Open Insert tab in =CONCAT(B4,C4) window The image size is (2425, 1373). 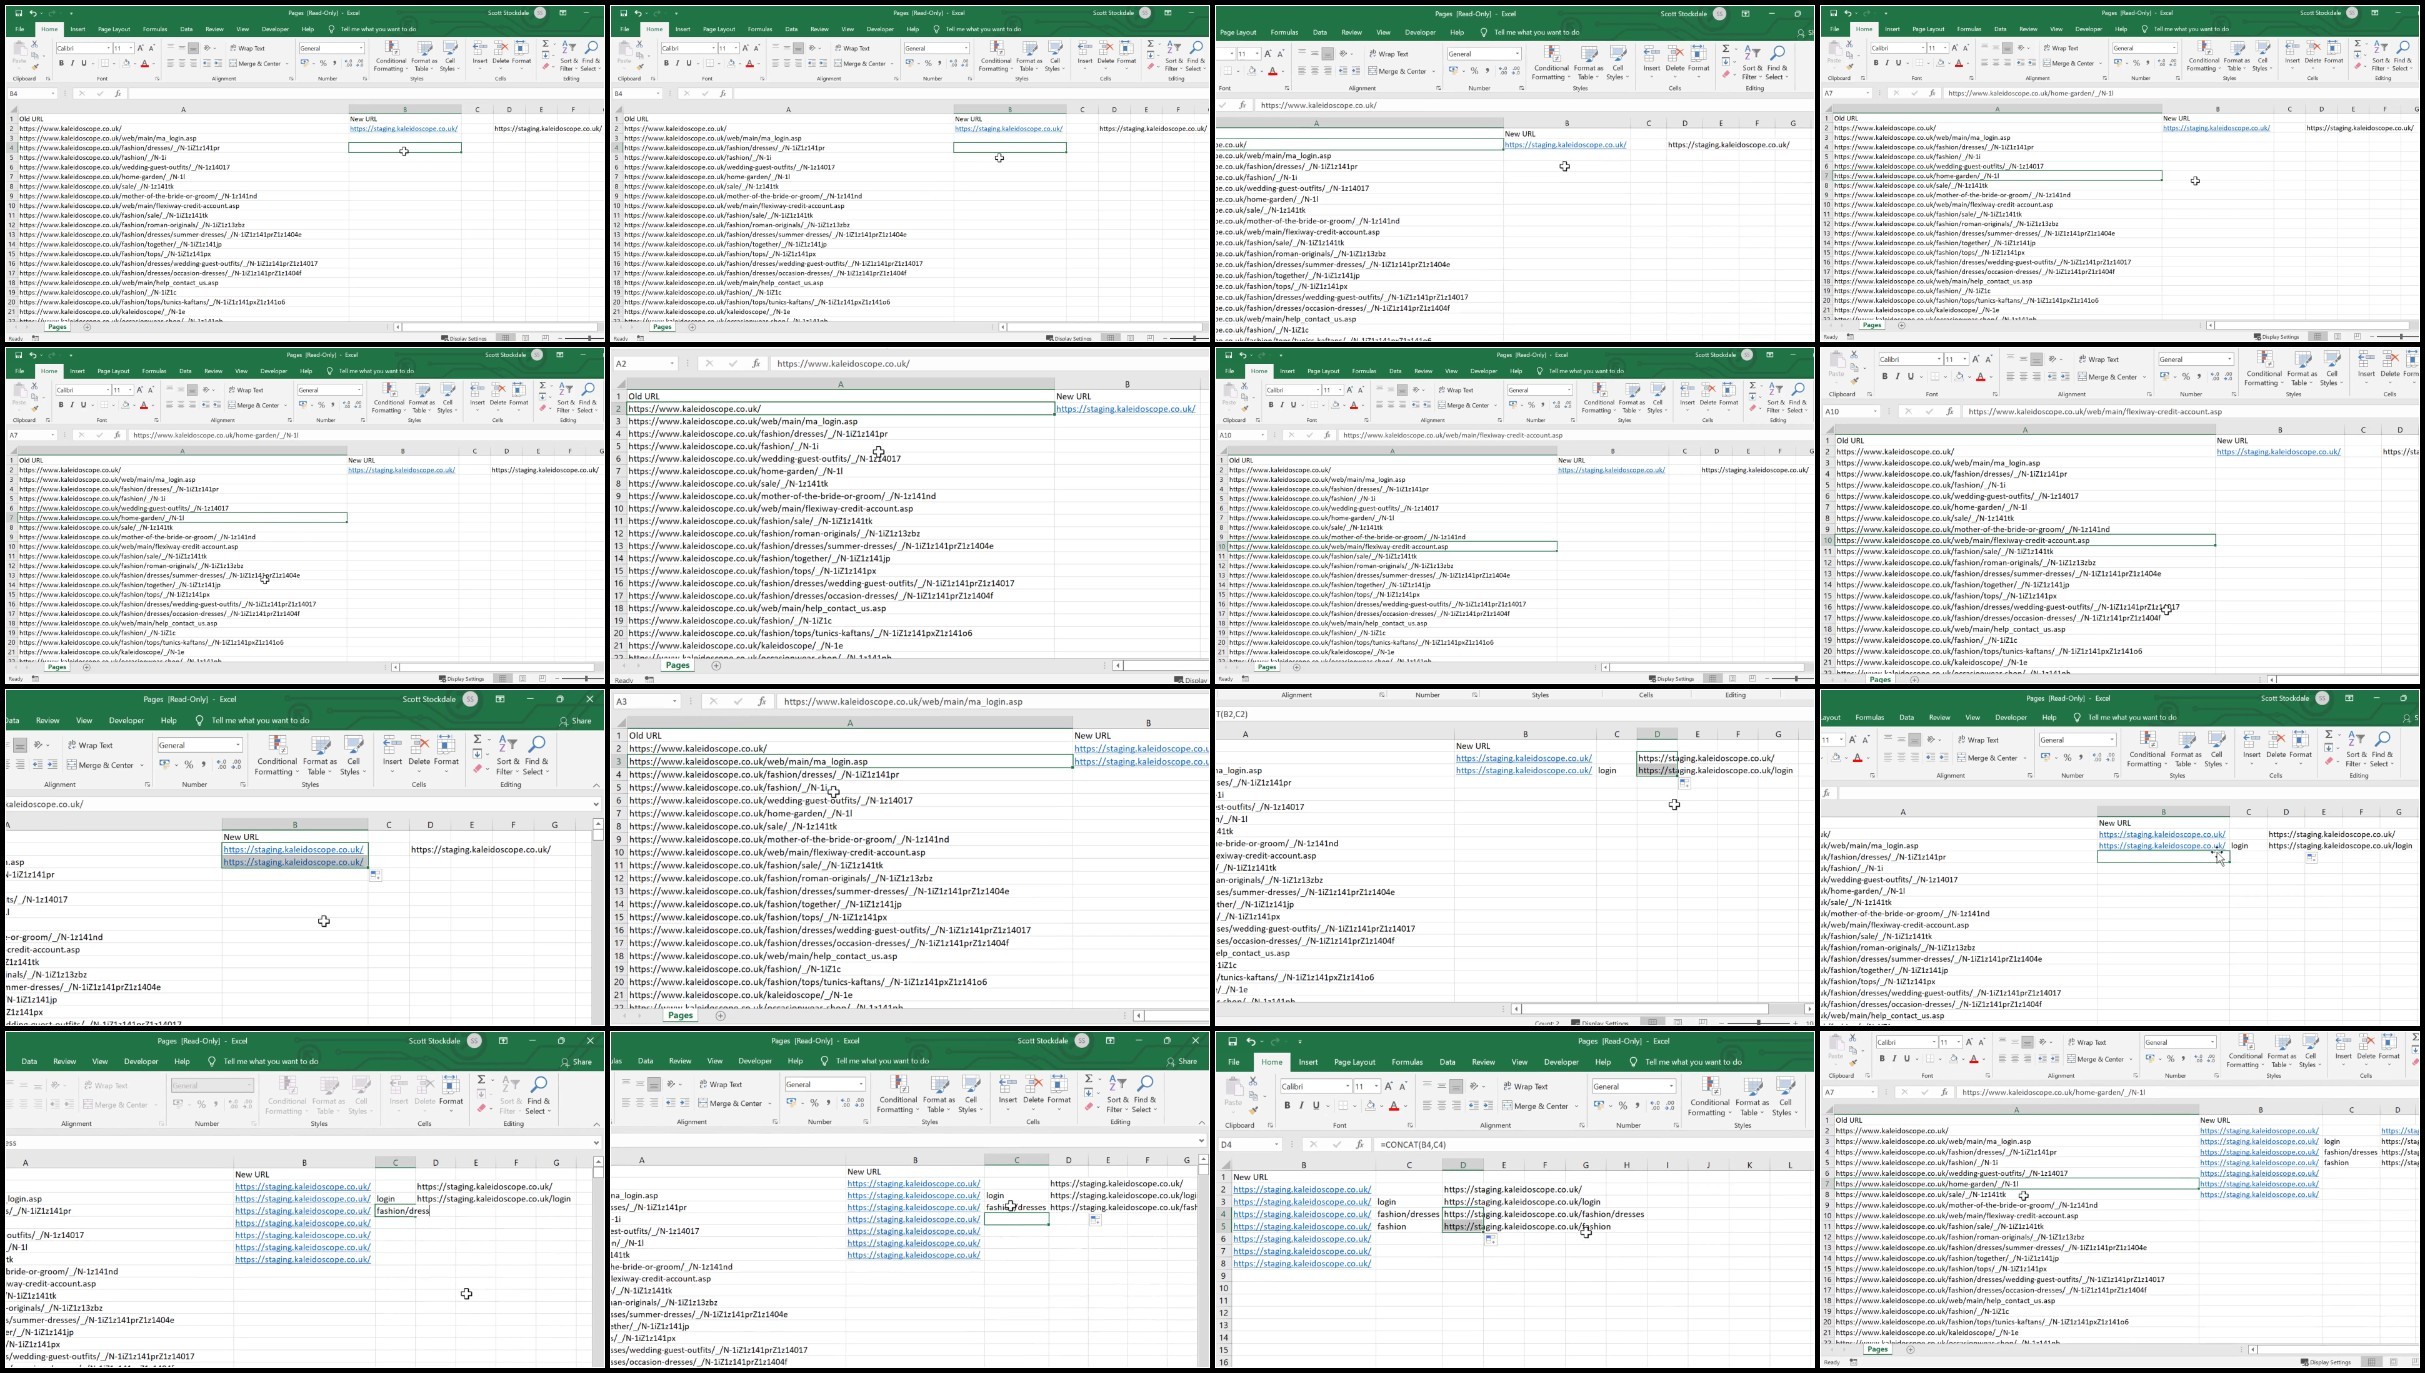tap(1308, 1062)
